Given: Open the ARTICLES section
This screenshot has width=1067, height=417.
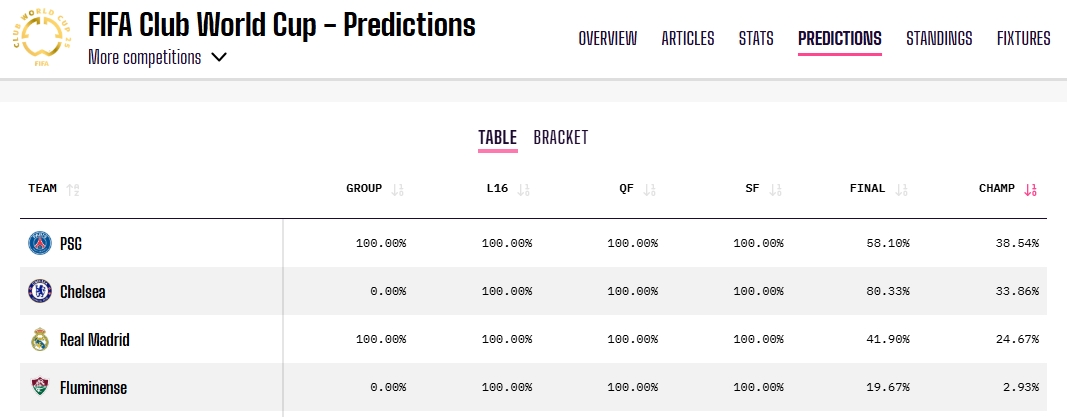Looking at the screenshot, I should coord(688,39).
